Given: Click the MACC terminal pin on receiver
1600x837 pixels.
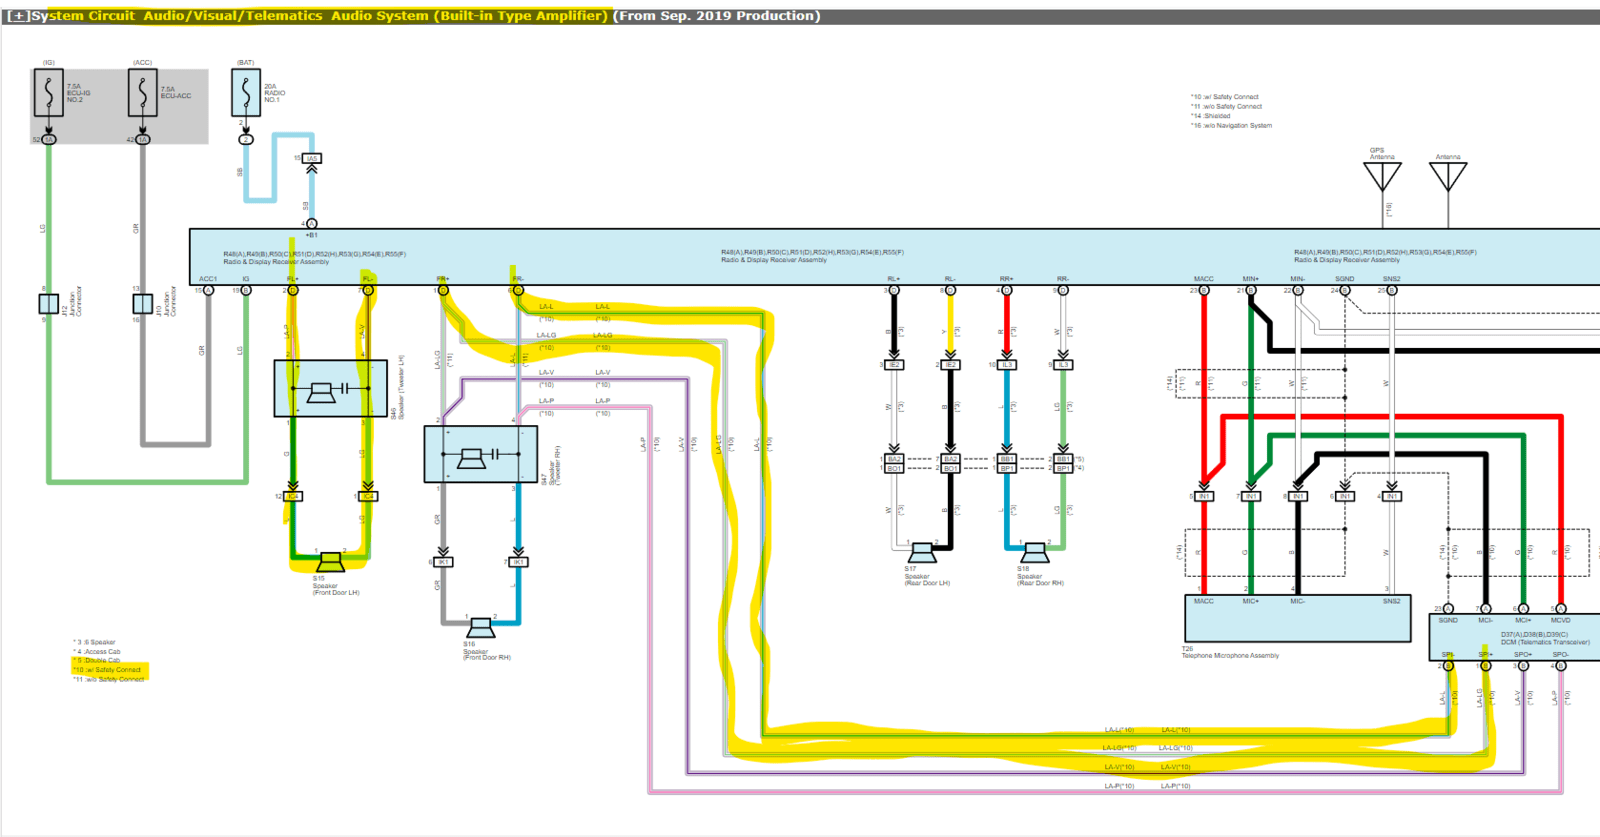Looking at the screenshot, I should 1204,290.
